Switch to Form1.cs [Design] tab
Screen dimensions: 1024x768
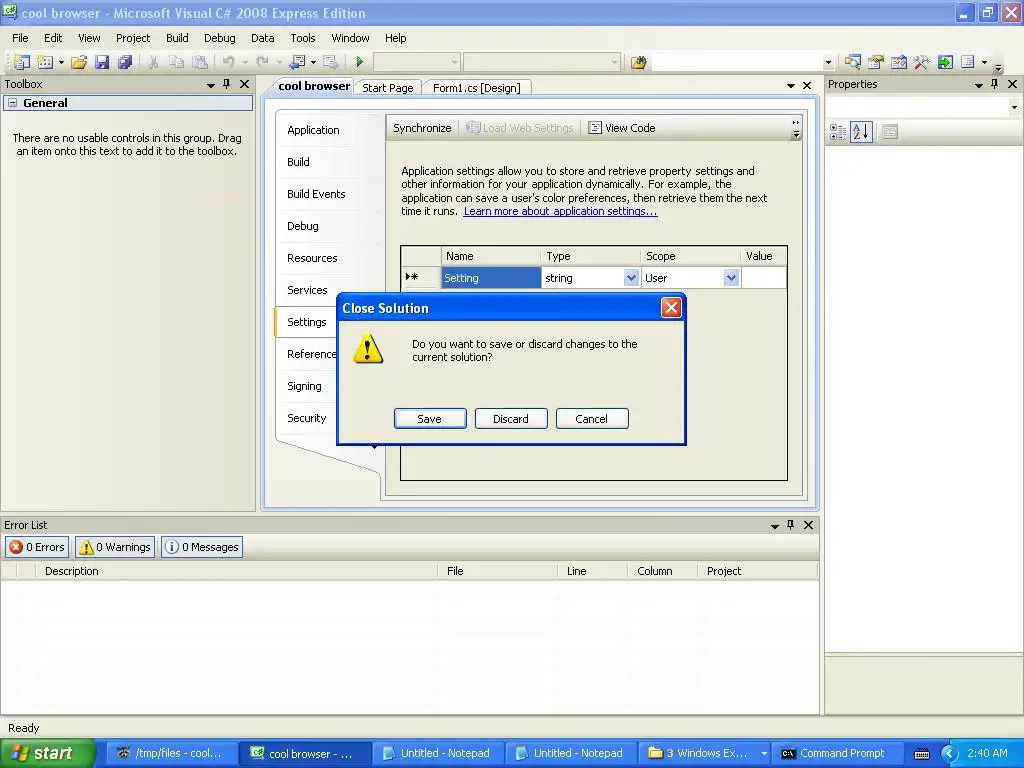point(477,88)
